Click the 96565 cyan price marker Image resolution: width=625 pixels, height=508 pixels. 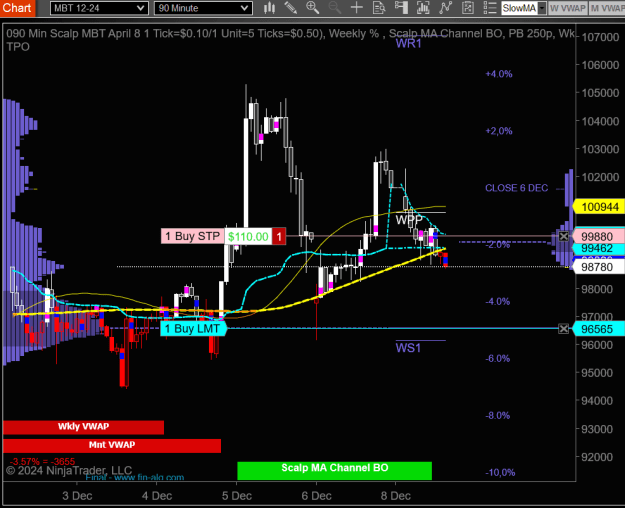pyautogui.click(x=598, y=329)
